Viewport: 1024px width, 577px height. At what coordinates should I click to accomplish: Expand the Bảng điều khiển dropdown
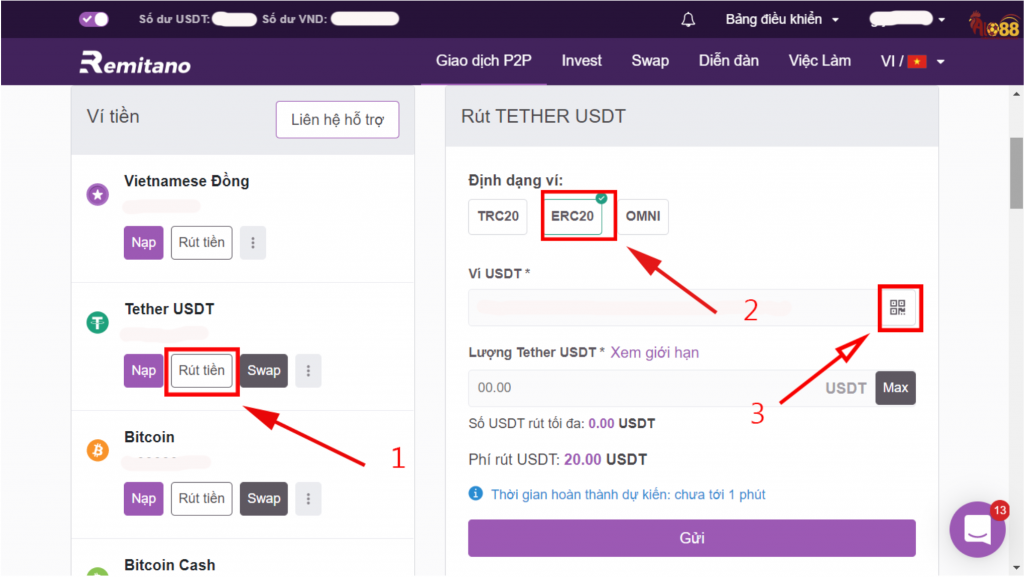click(x=782, y=20)
